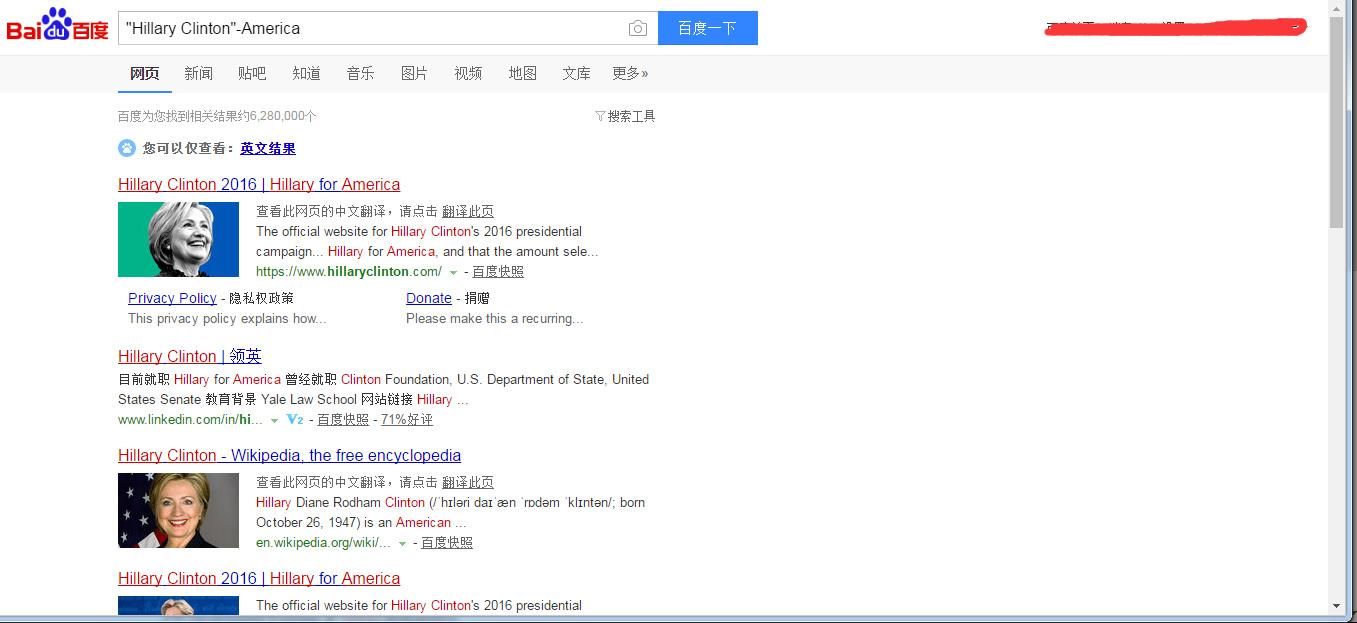Click snippet text 'Please make this a recurring...'
Image resolution: width=1357 pixels, height=623 pixels.
click(494, 319)
